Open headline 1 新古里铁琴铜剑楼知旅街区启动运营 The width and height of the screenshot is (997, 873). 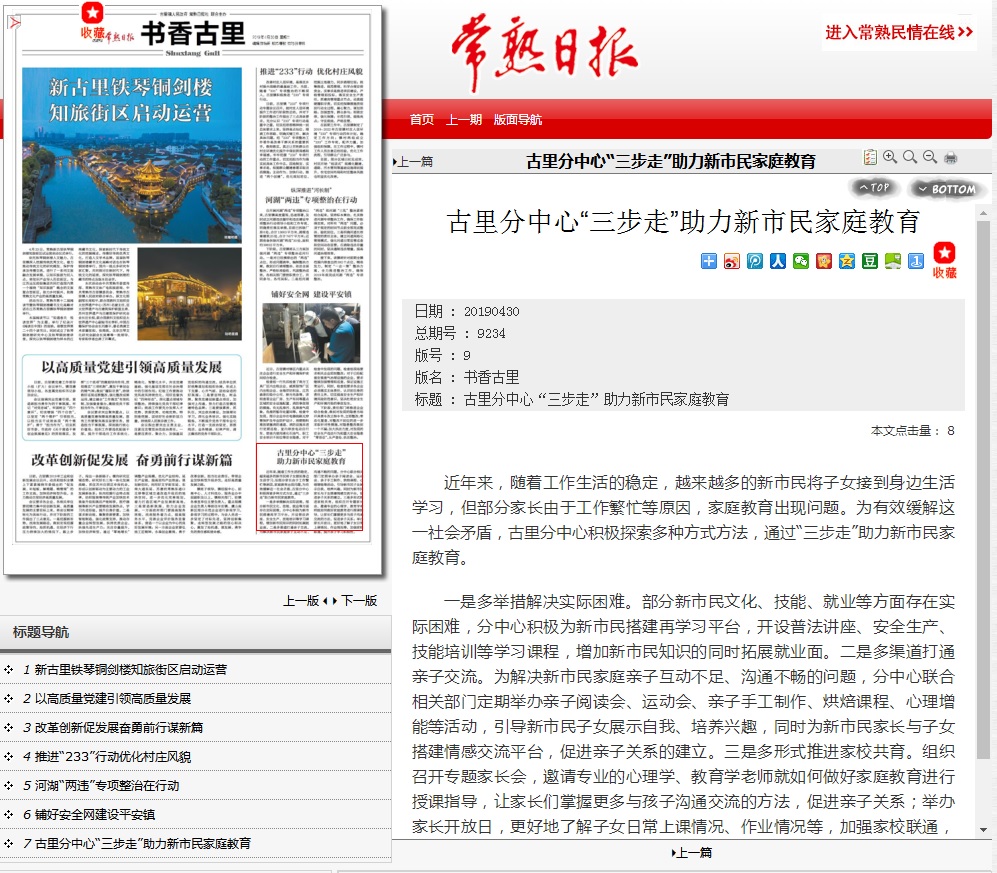[x=130, y=670]
